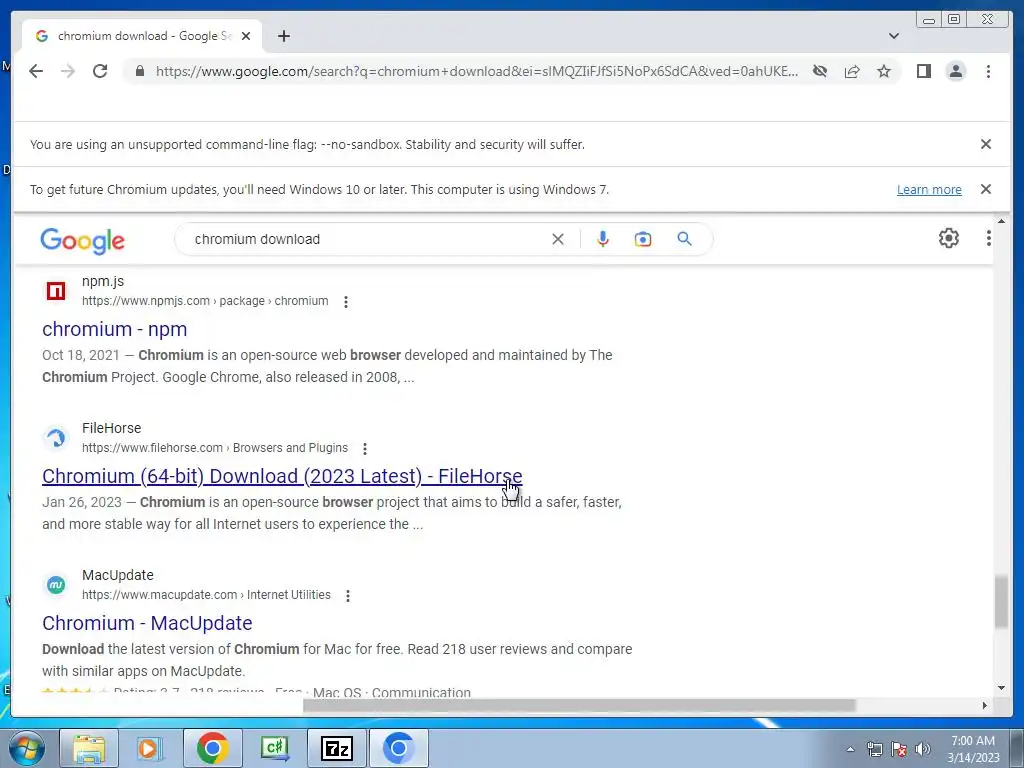The image size is (1024, 768).
Task: Dismiss the no-sandbox warning bar
Action: (x=986, y=144)
